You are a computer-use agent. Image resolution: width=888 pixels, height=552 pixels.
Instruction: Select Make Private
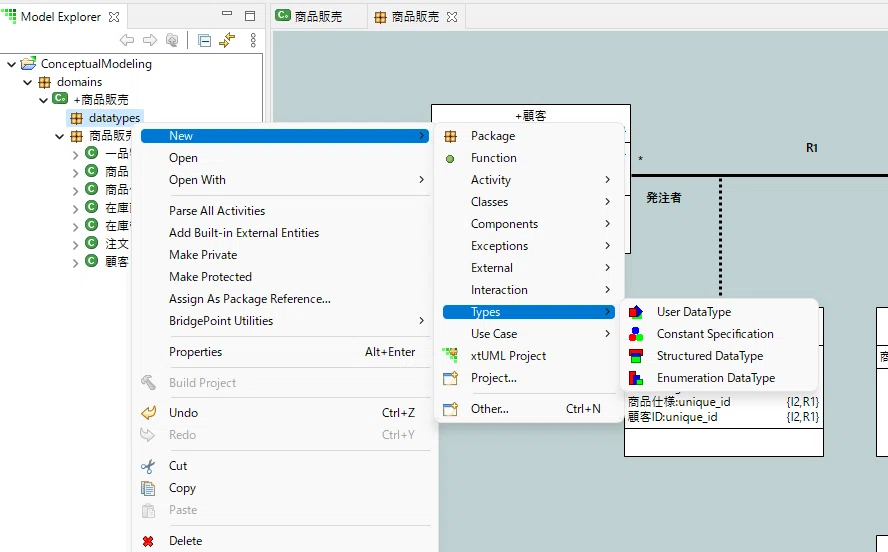pyautogui.click(x=285, y=255)
